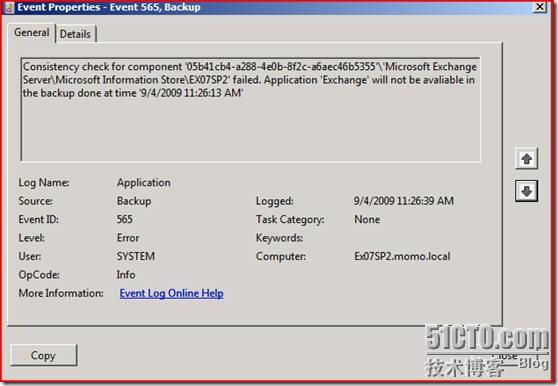
Task: Select the User value 'SYSTEM'
Action: click(136, 256)
